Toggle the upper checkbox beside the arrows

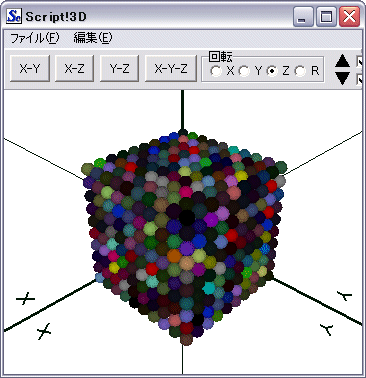coord(360,62)
